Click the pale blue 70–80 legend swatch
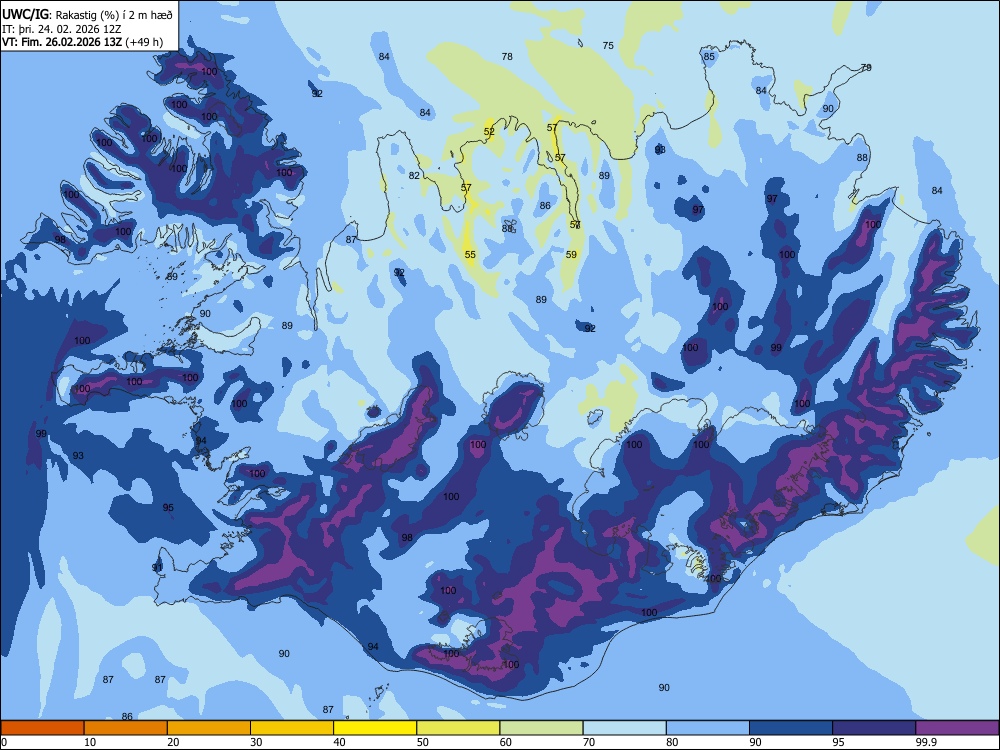1000x750 pixels. point(625,728)
